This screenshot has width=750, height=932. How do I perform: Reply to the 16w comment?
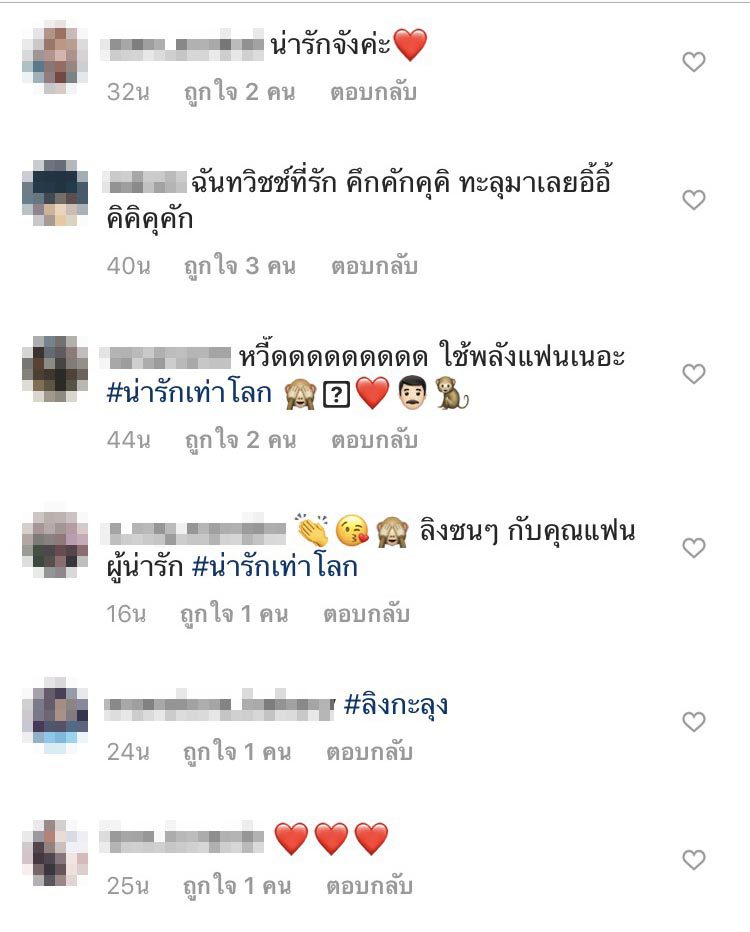click(x=366, y=614)
